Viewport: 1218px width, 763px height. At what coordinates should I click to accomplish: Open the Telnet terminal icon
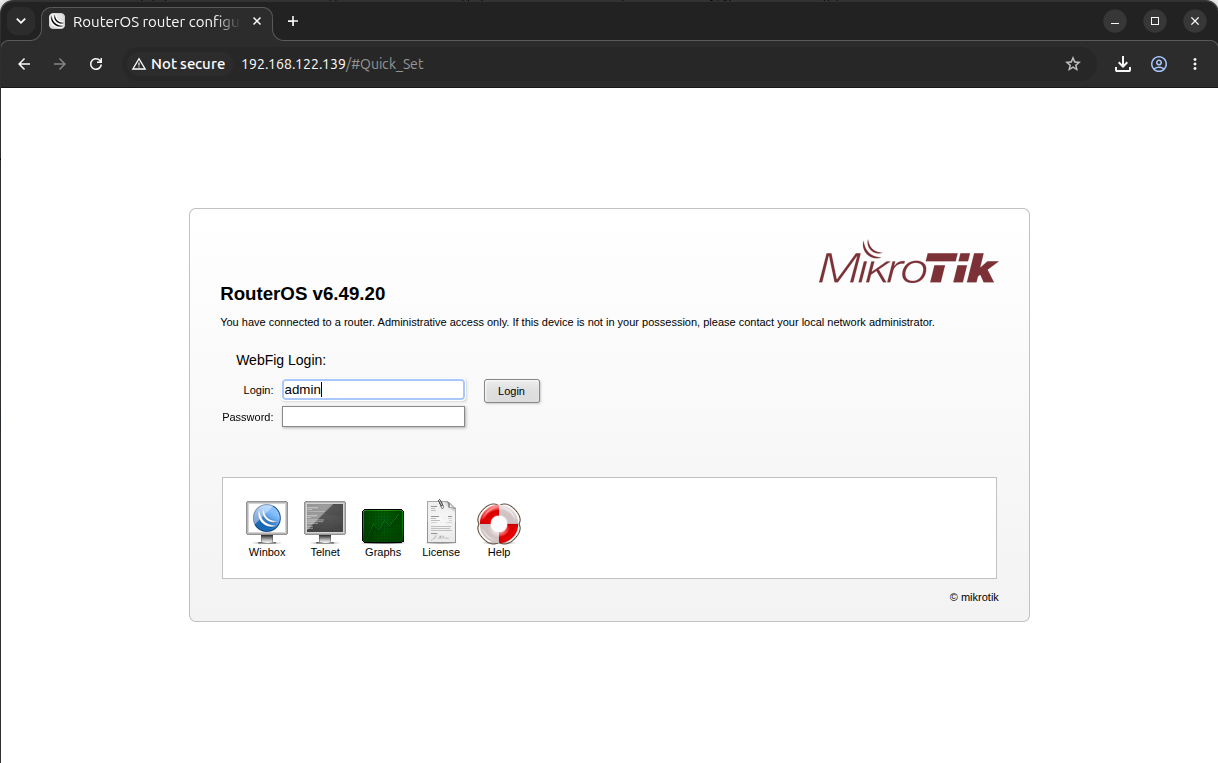click(325, 523)
